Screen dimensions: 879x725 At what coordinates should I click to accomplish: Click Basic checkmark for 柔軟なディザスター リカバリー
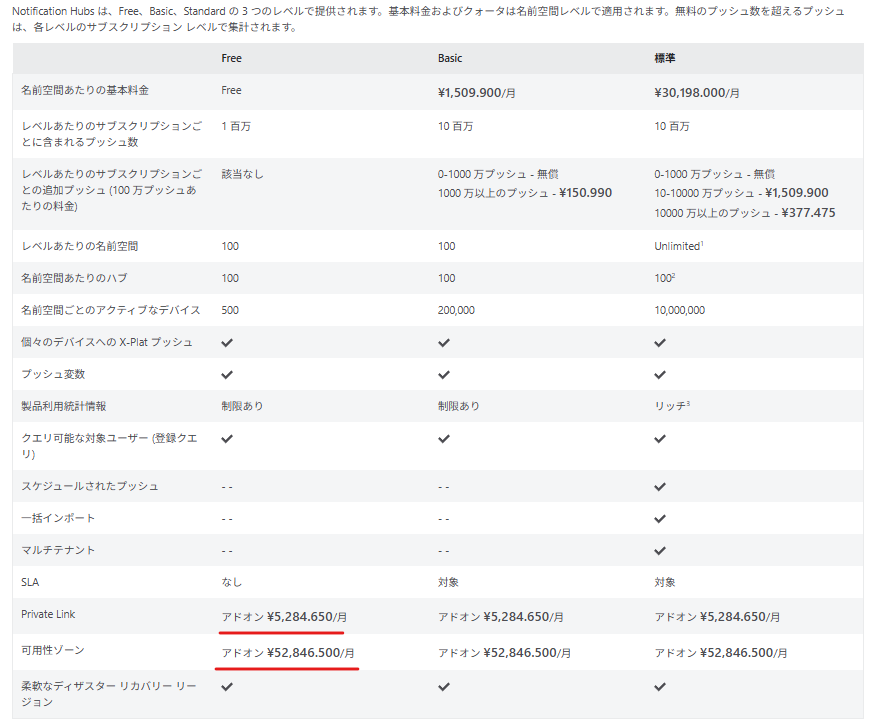[444, 687]
